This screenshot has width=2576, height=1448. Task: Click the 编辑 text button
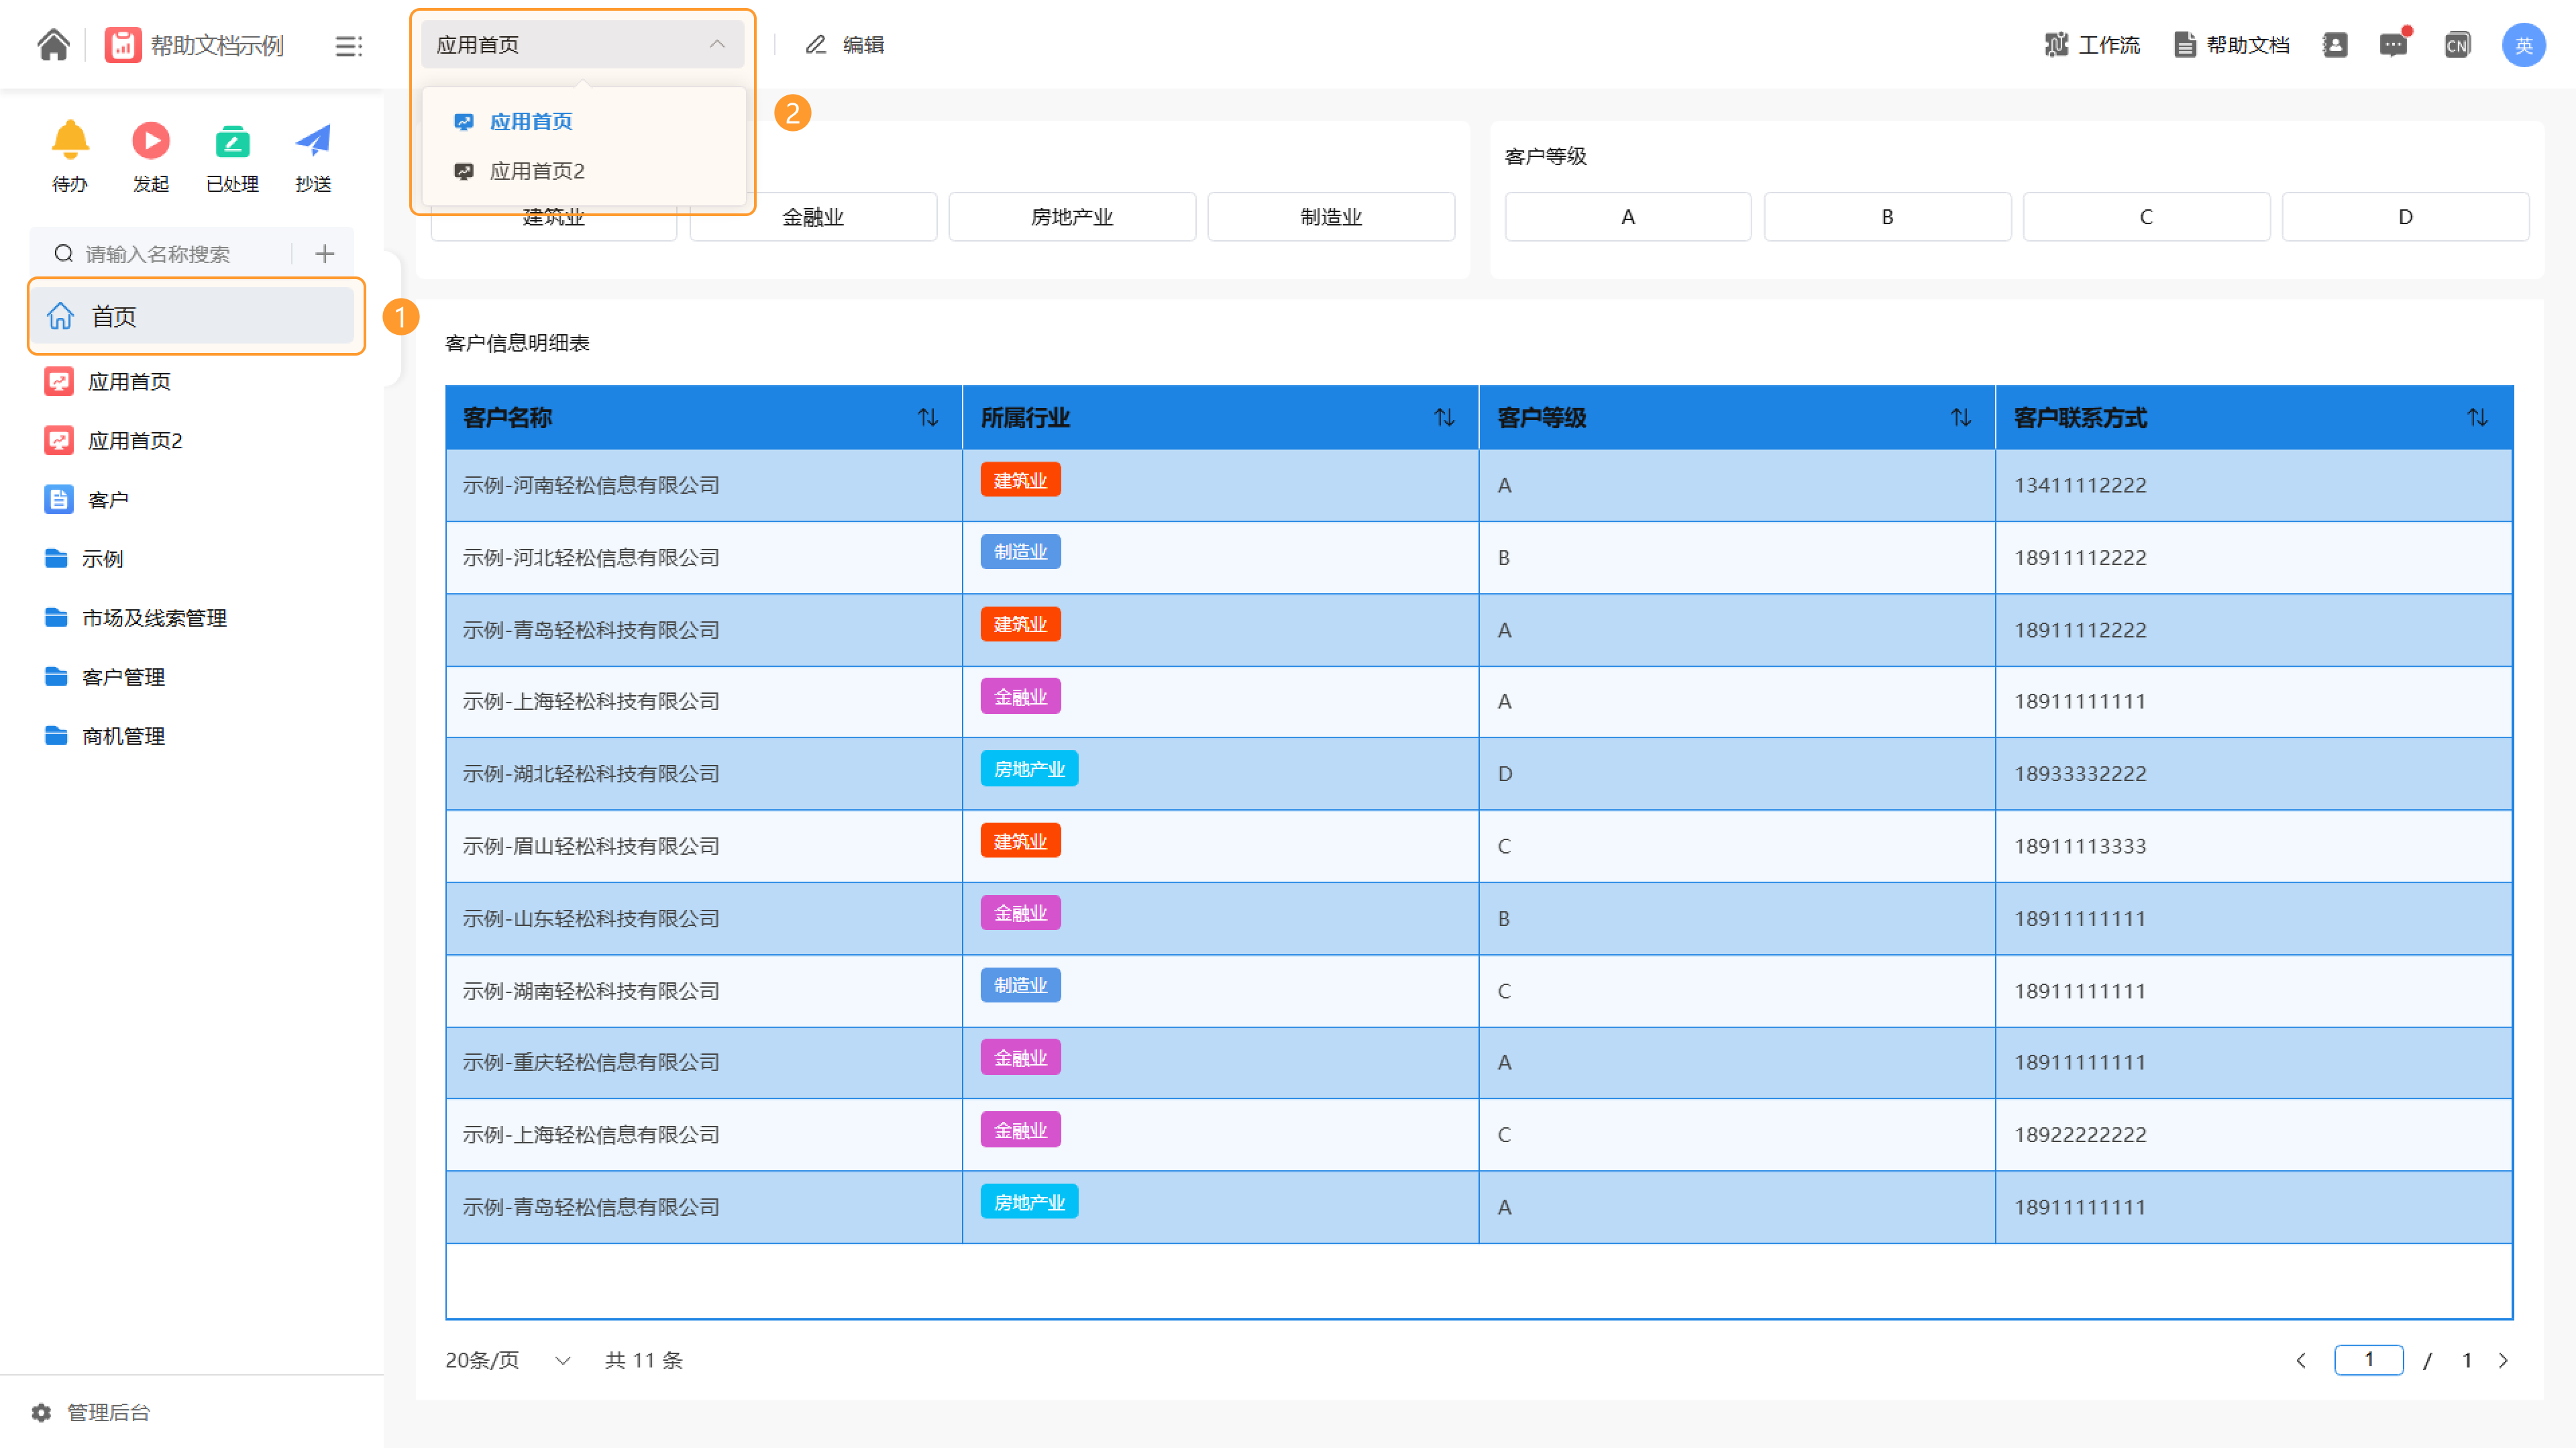863,45
